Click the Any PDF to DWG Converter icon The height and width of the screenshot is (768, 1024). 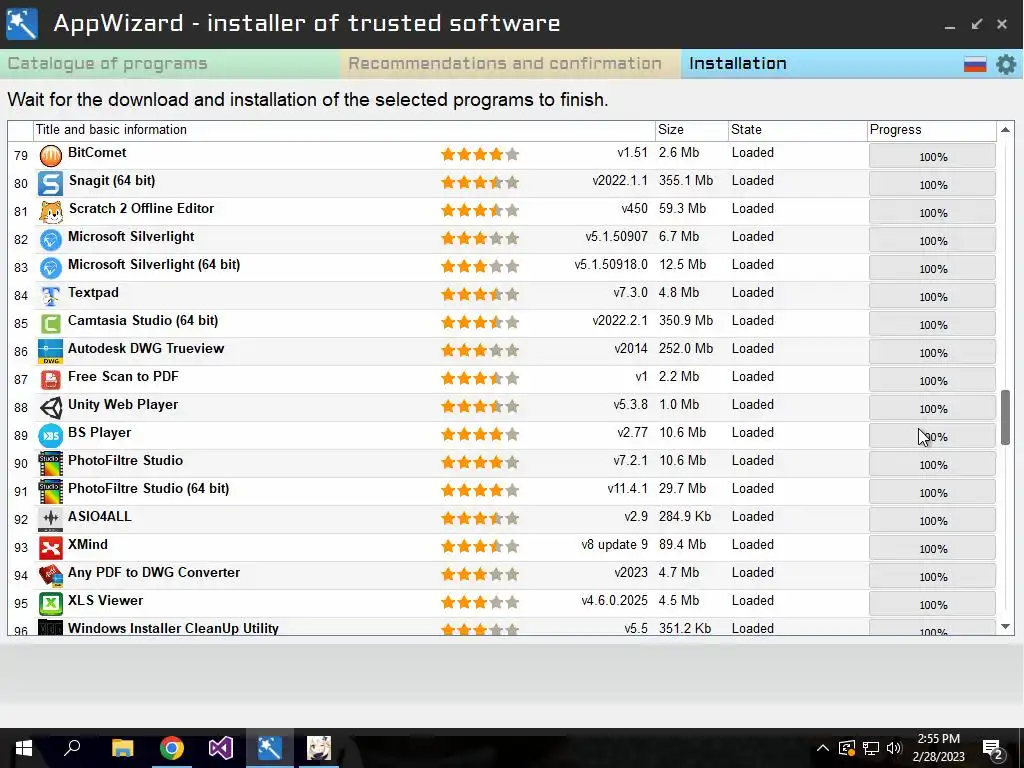(x=50, y=575)
